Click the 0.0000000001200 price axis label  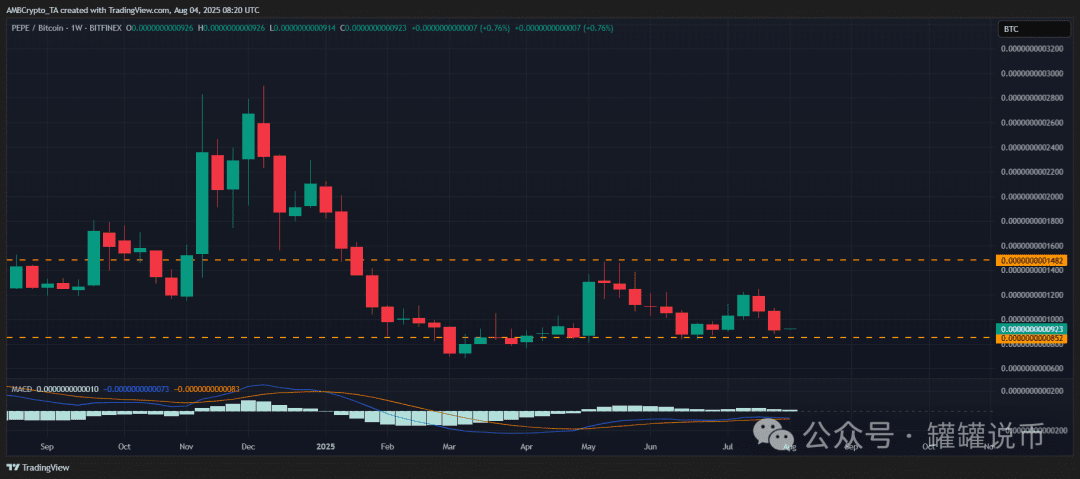click(1033, 295)
